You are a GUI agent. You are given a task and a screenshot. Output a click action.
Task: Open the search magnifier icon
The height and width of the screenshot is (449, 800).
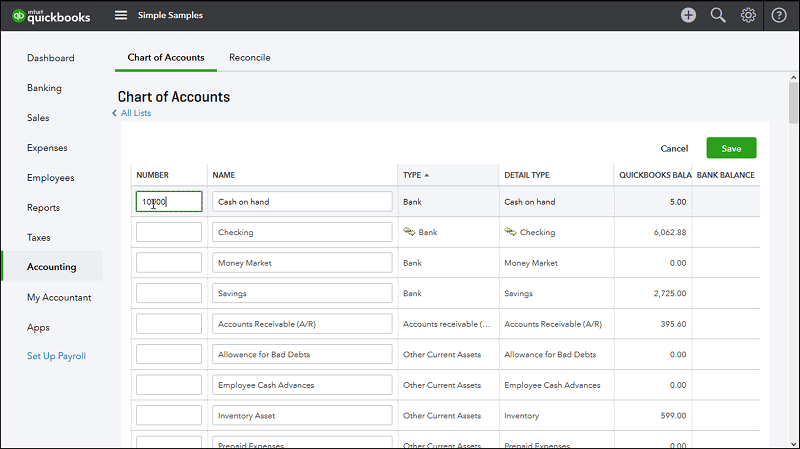coord(718,15)
